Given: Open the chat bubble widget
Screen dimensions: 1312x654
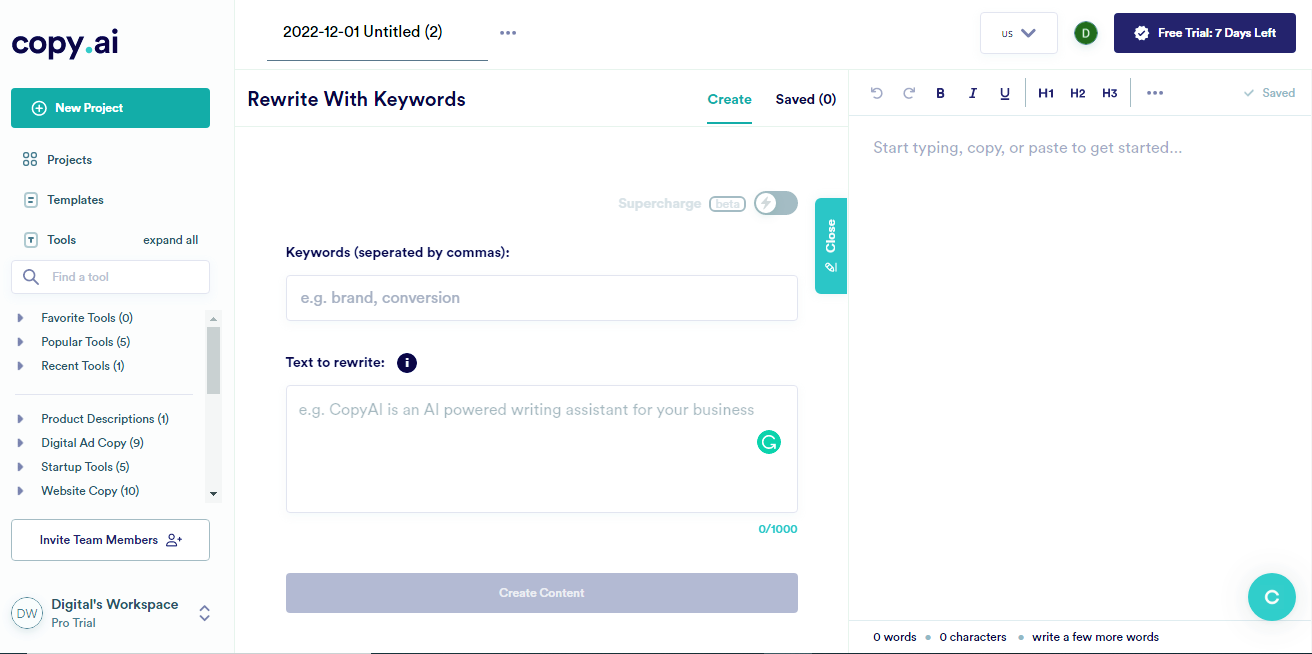Looking at the screenshot, I should (x=1272, y=597).
